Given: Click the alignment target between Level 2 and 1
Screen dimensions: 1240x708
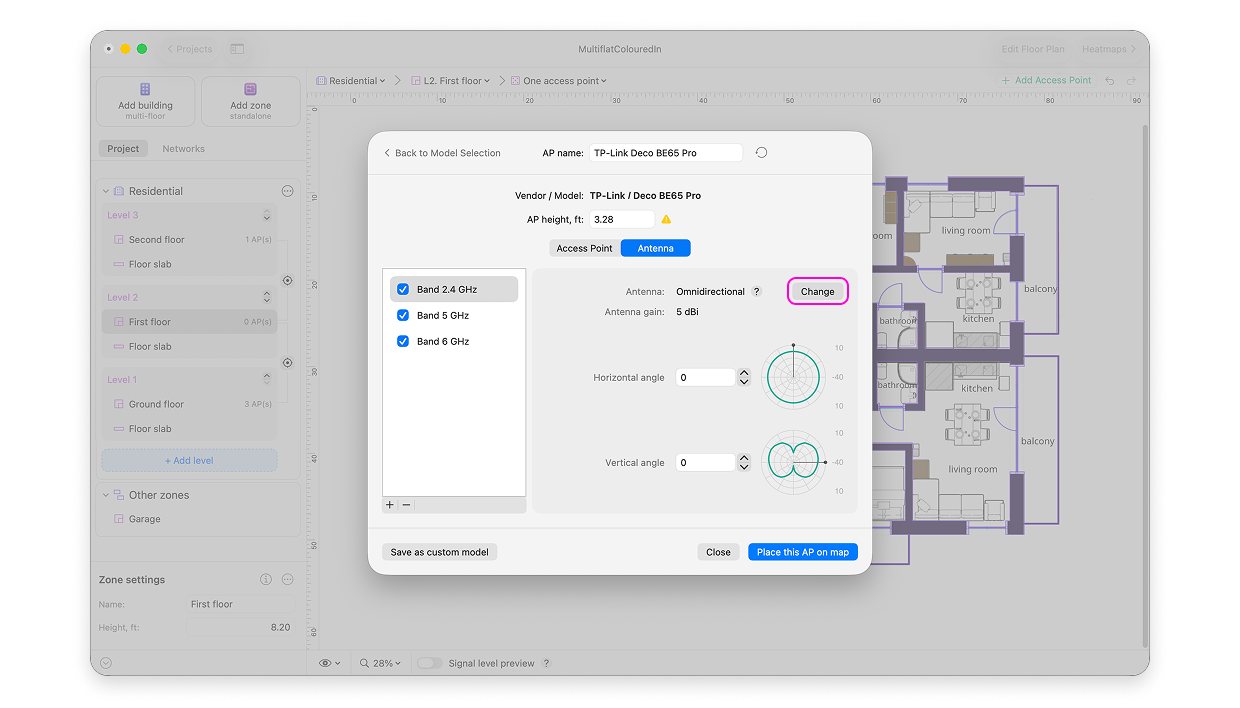Looking at the screenshot, I should pos(288,363).
